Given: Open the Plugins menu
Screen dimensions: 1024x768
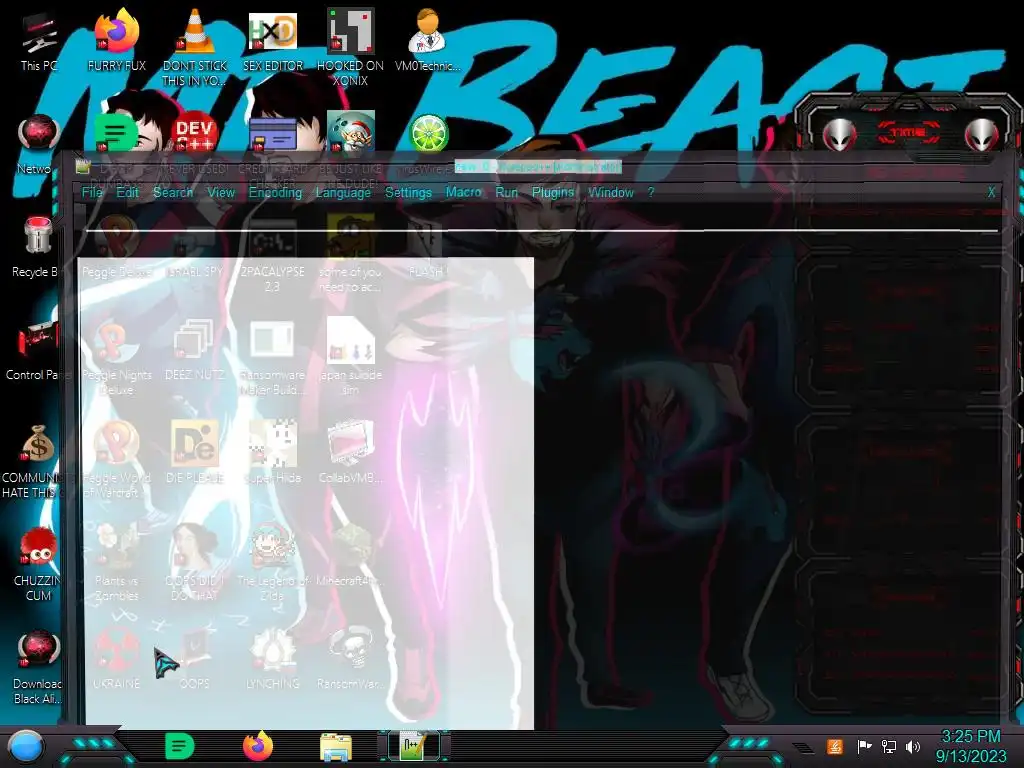Looking at the screenshot, I should point(552,192).
